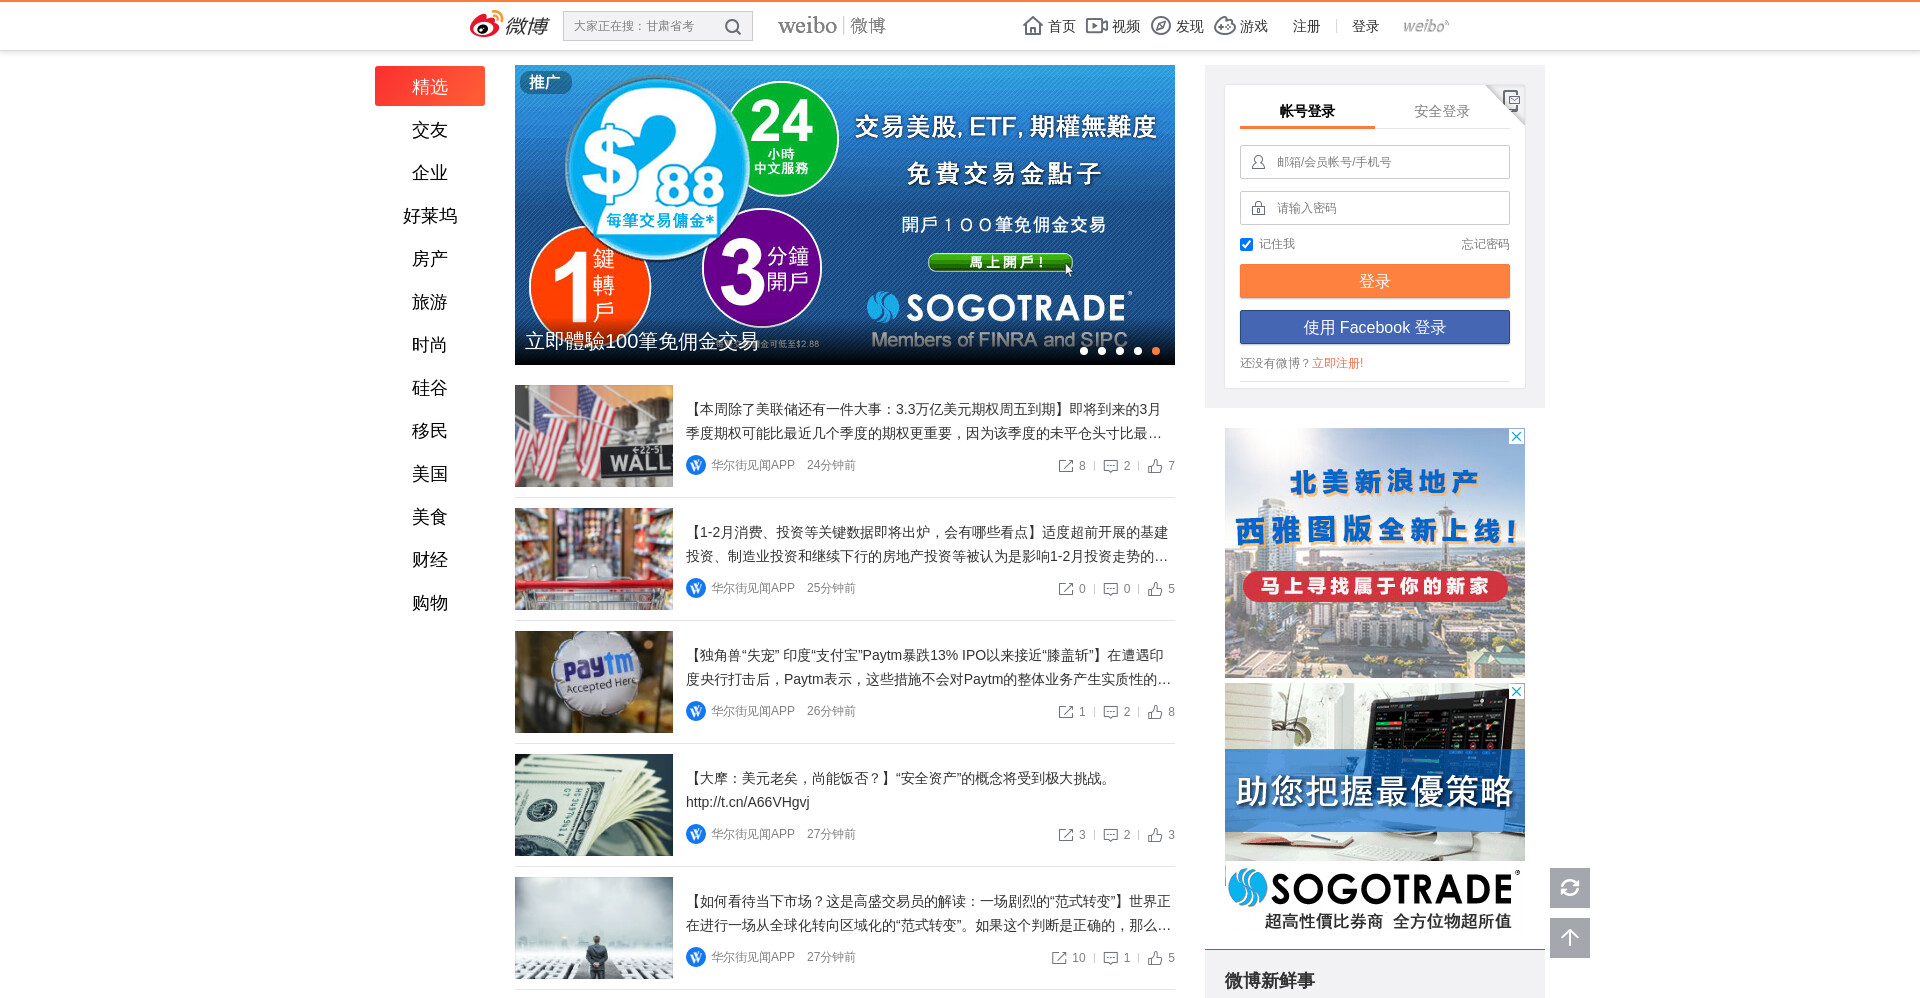
Task: Open 购物 category in sidebar
Action: 430,603
